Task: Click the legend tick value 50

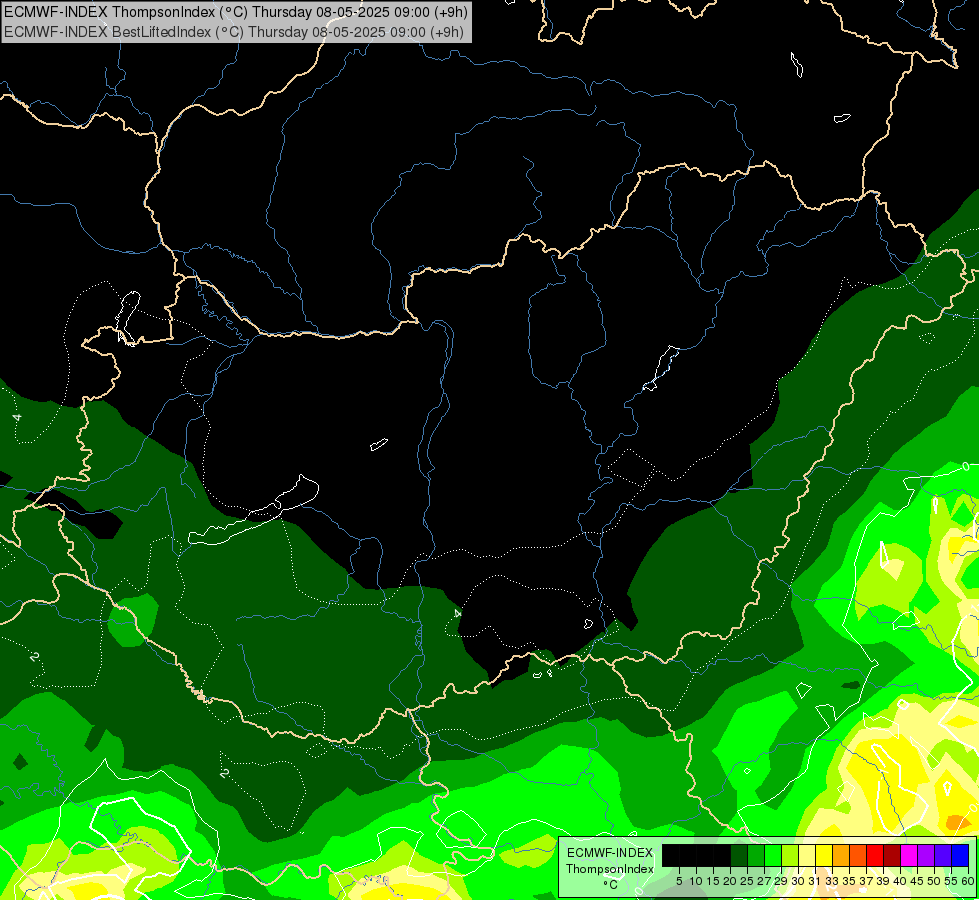Action: [x=934, y=881]
